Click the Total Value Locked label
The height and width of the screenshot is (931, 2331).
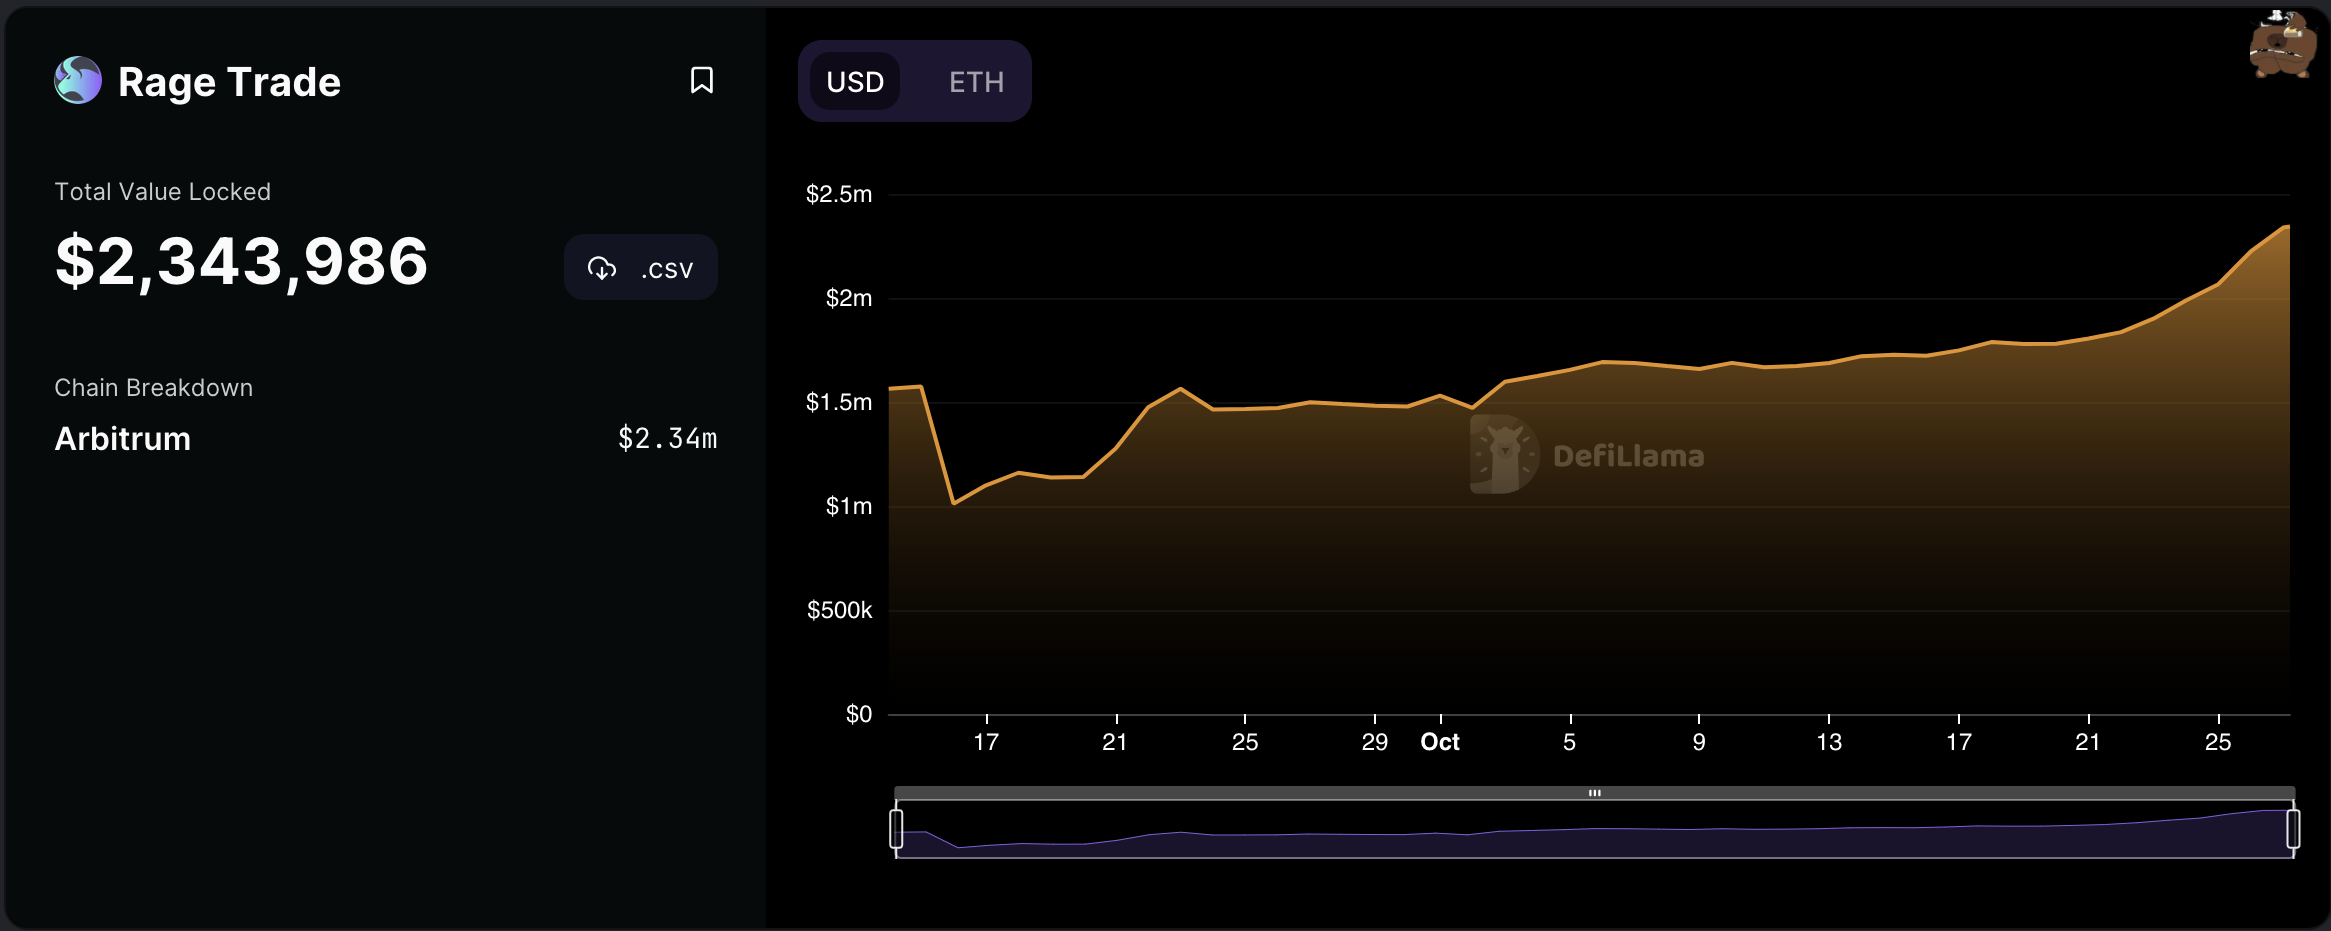pyautogui.click(x=162, y=192)
